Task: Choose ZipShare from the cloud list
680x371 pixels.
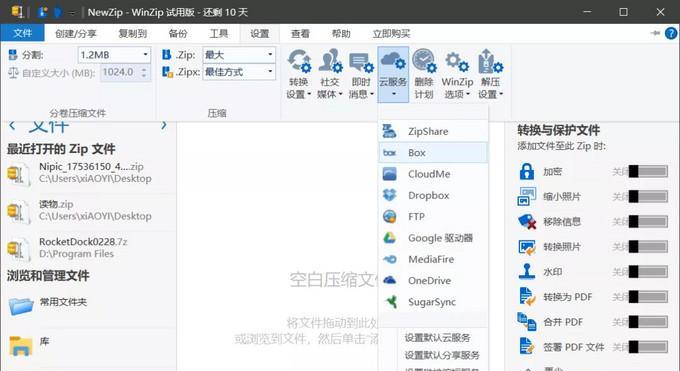Action: click(433, 131)
